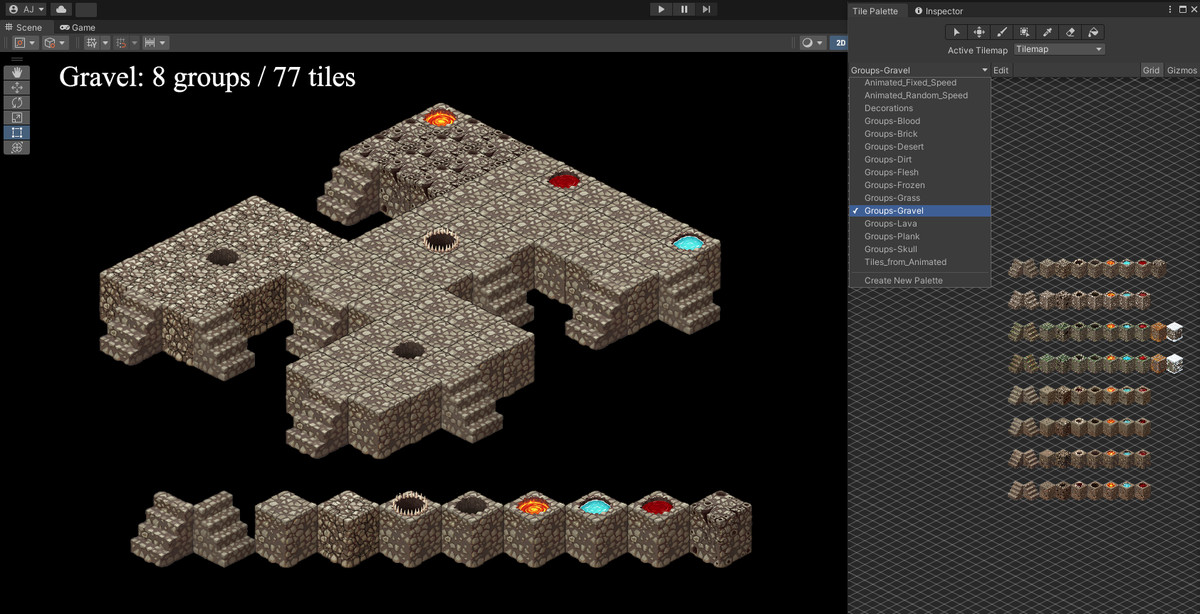1200x614 pixels.
Task: Select the Box Fill tool
Action: 1026,31
